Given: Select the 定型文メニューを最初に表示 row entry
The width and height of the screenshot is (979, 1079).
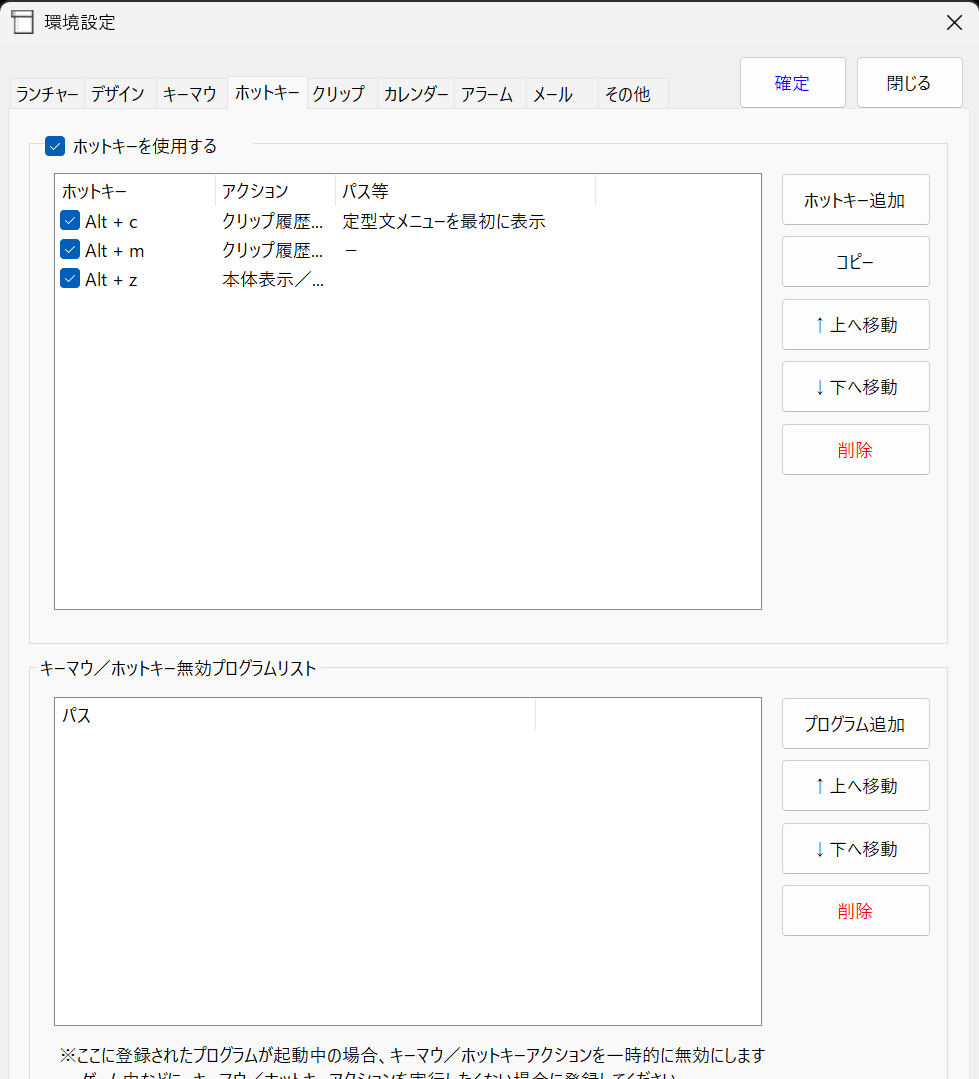Looking at the screenshot, I should [x=444, y=221].
